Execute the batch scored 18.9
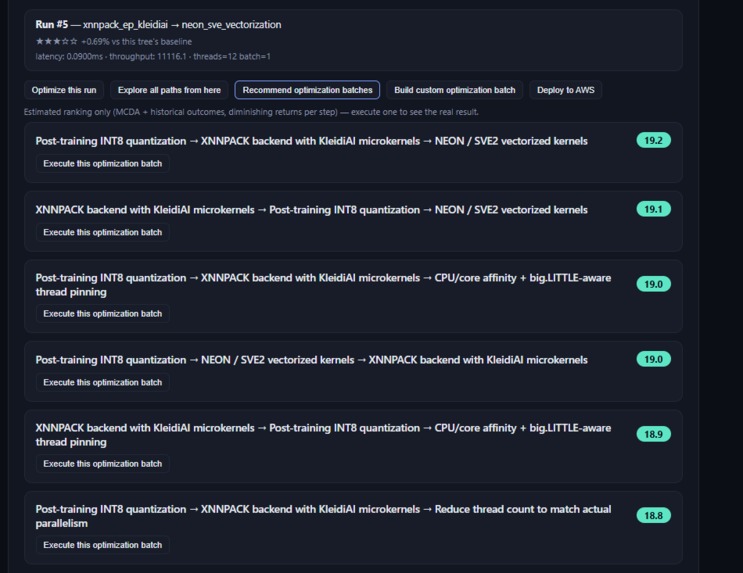This screenshot has width=743, height=573. coord(103,464)
